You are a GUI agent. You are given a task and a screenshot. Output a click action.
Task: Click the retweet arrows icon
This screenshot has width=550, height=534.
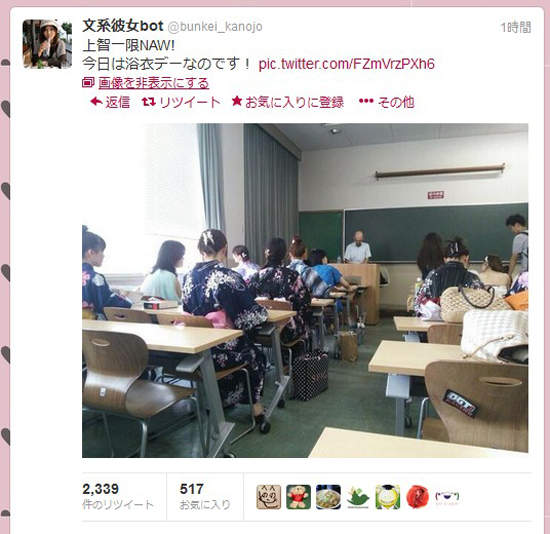click(x=148, y=102)
